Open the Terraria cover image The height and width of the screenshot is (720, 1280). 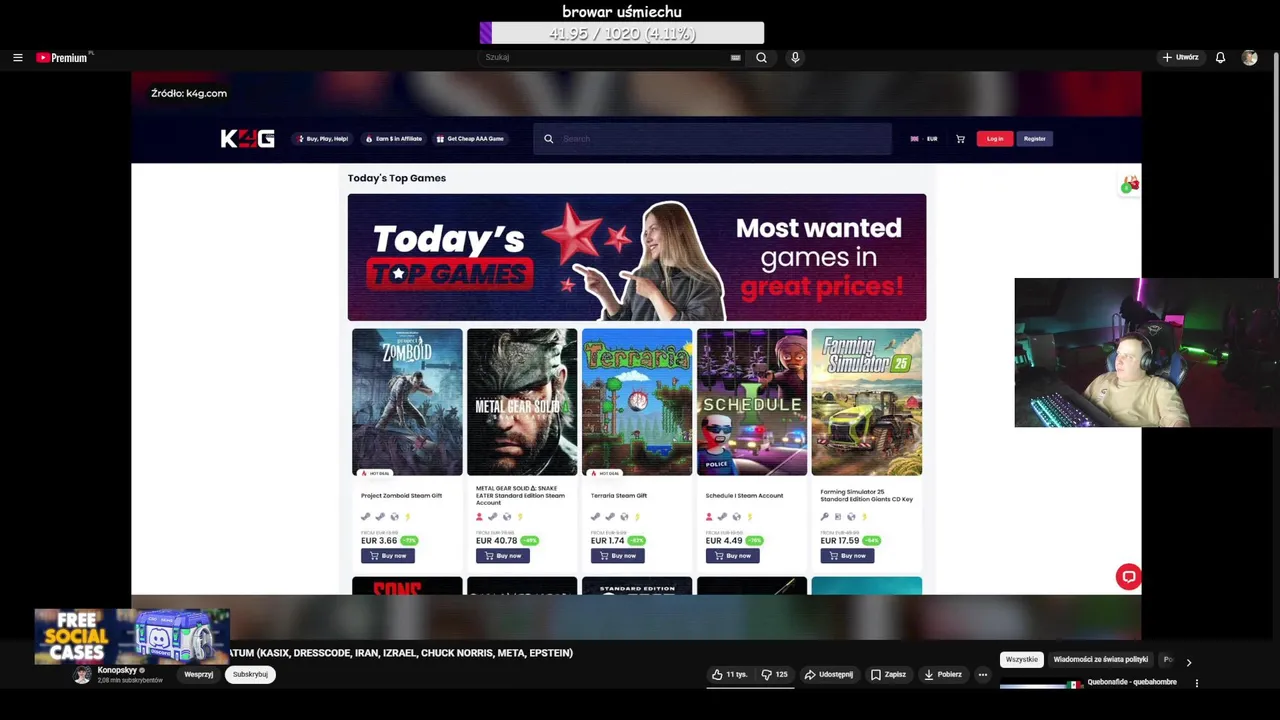637,402
